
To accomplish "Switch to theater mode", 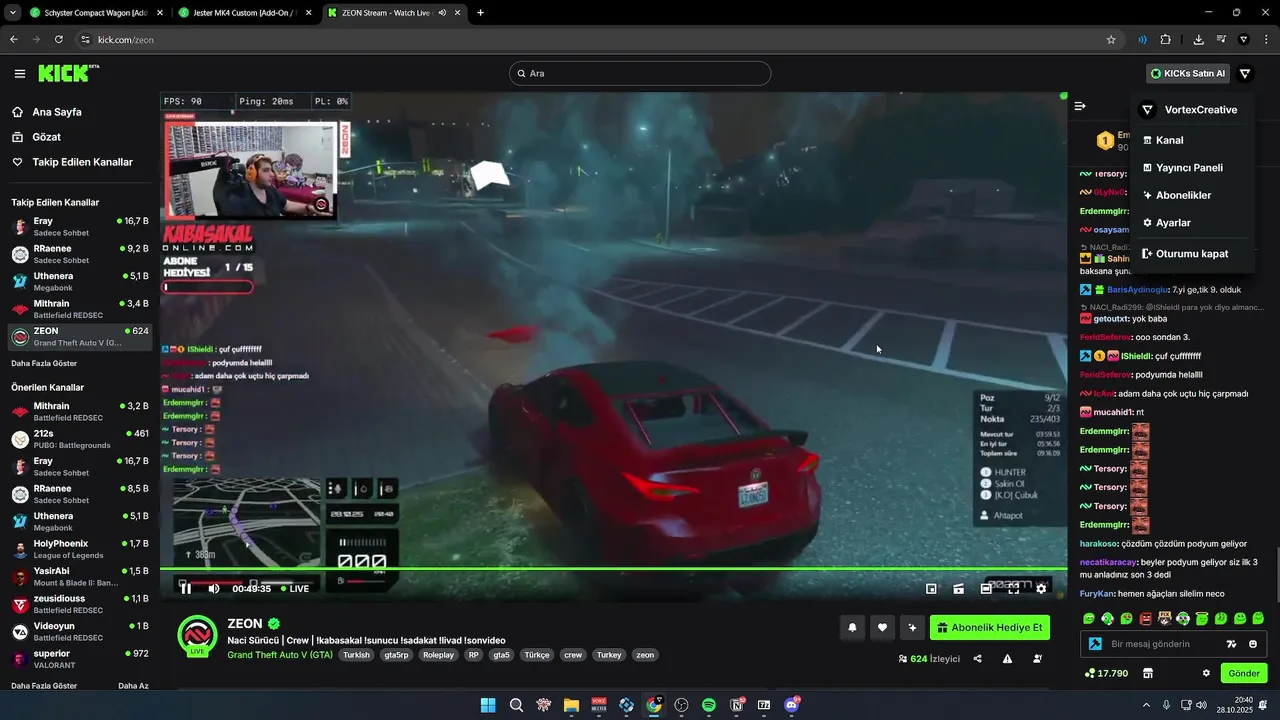I will pyautogui.click(x=986, y=588).
